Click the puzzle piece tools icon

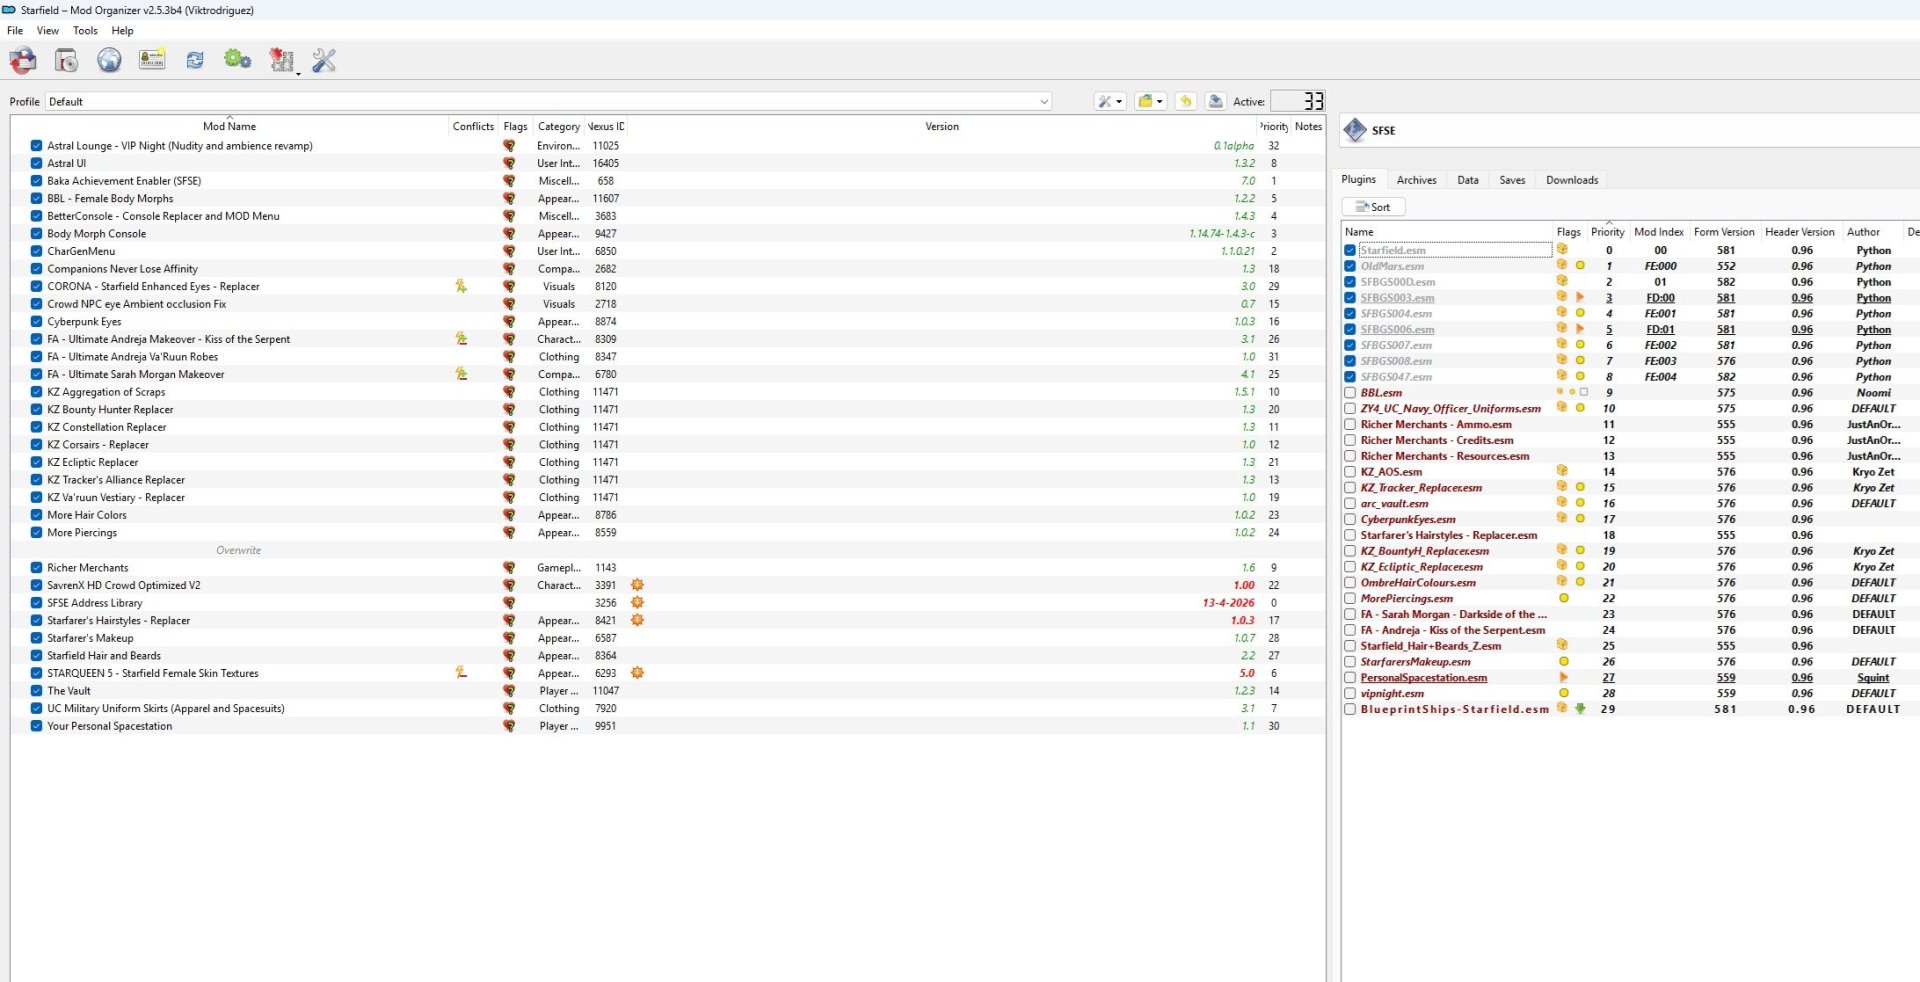pyautogui.click(x=282, y=61)
